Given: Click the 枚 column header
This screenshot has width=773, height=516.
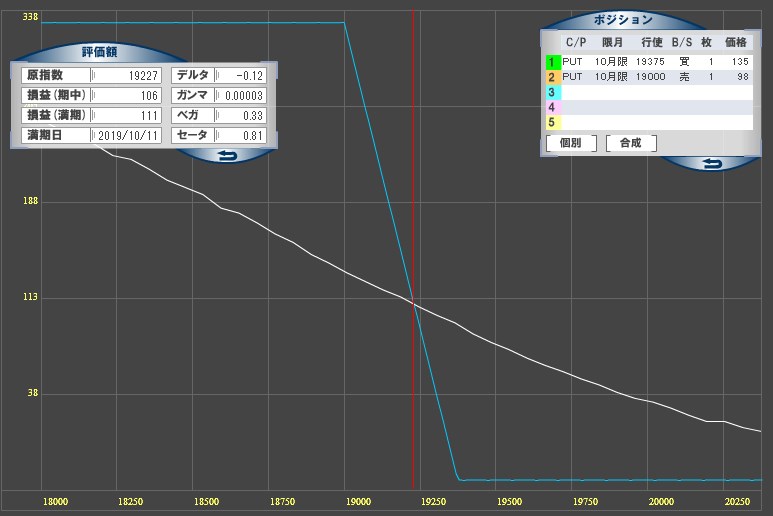Looking at the screenshot, I should pyautogui.click(x=706, y=42).
